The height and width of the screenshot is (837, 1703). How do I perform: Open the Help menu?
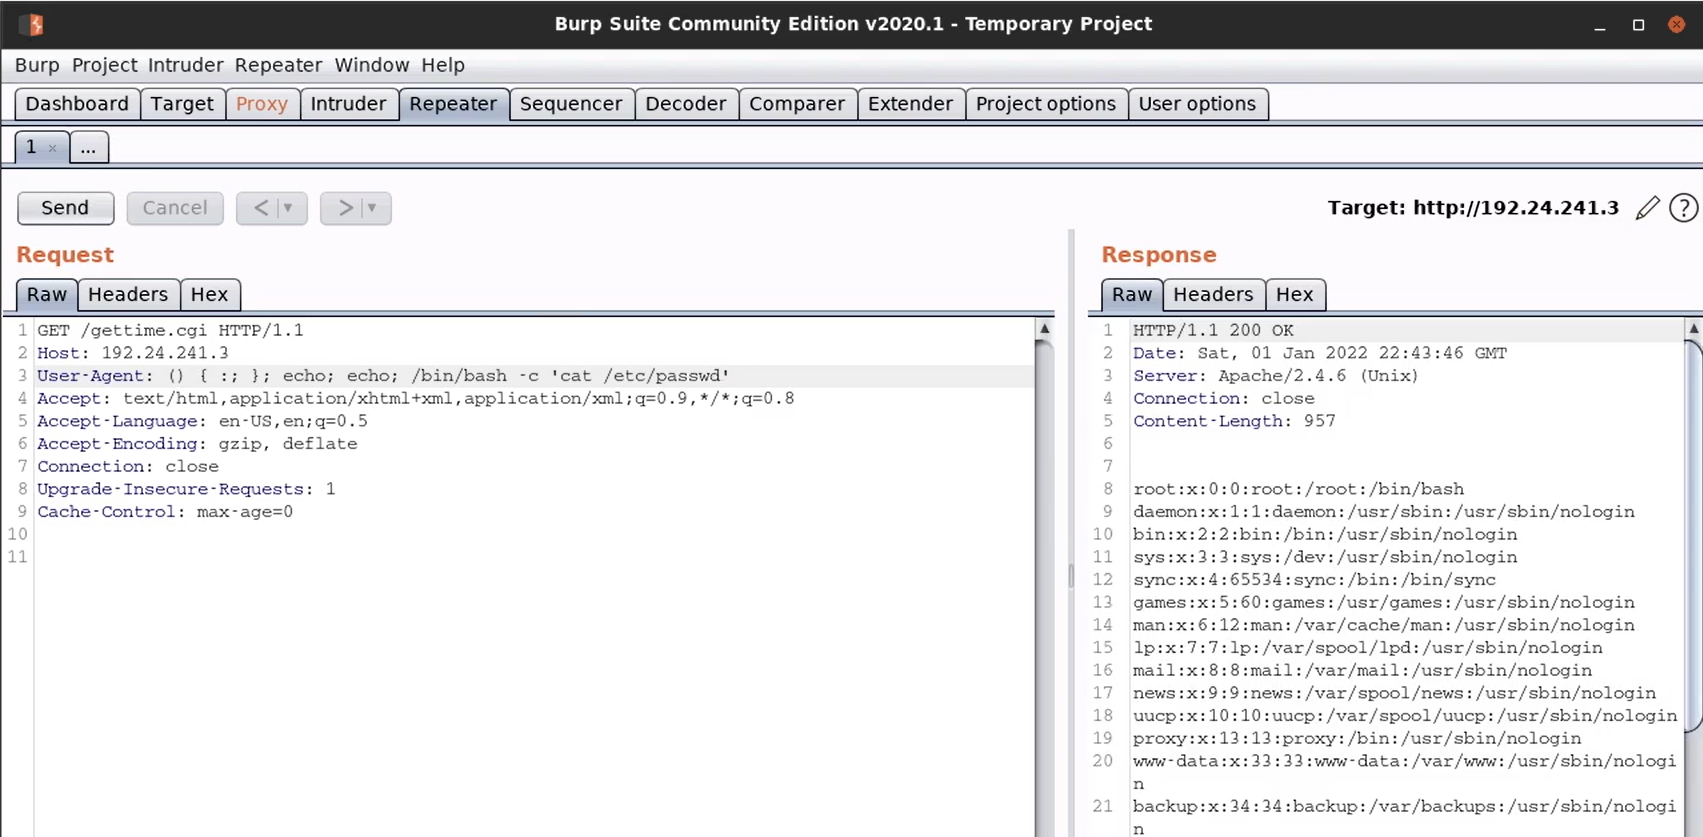[443, 65]
